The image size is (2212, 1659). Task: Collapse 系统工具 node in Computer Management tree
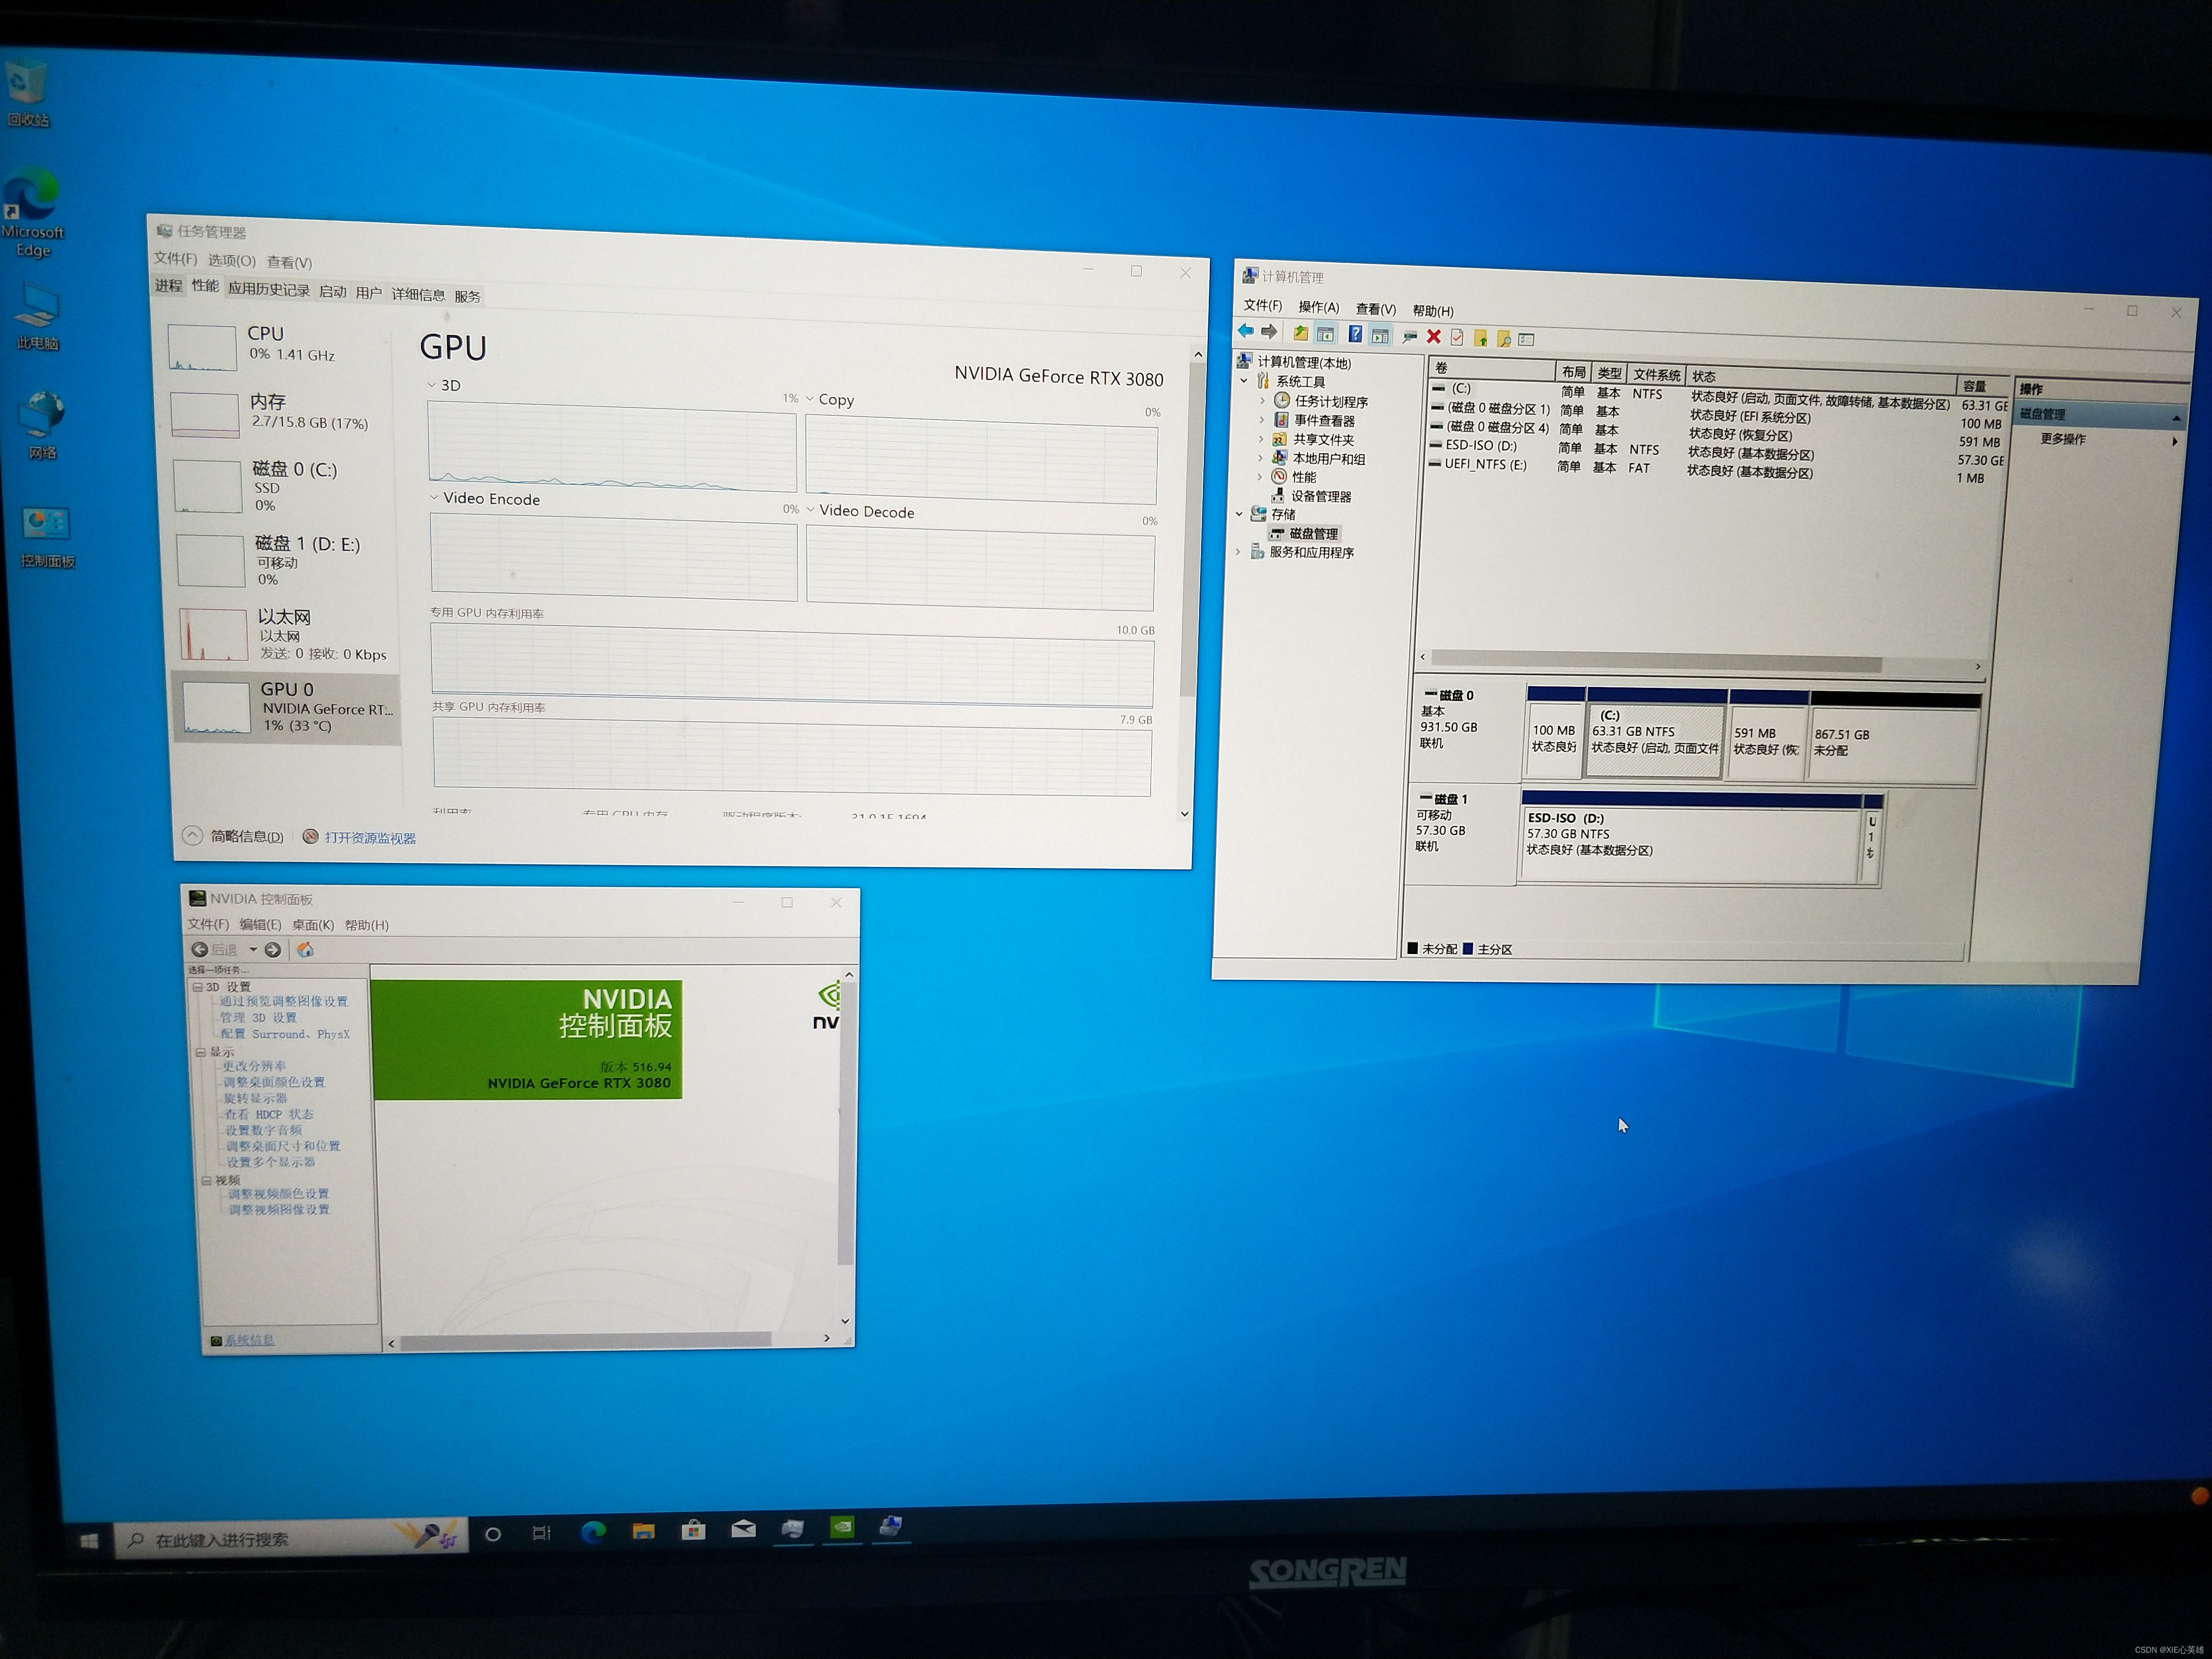pyautogui.click(x=1244, y=381)
